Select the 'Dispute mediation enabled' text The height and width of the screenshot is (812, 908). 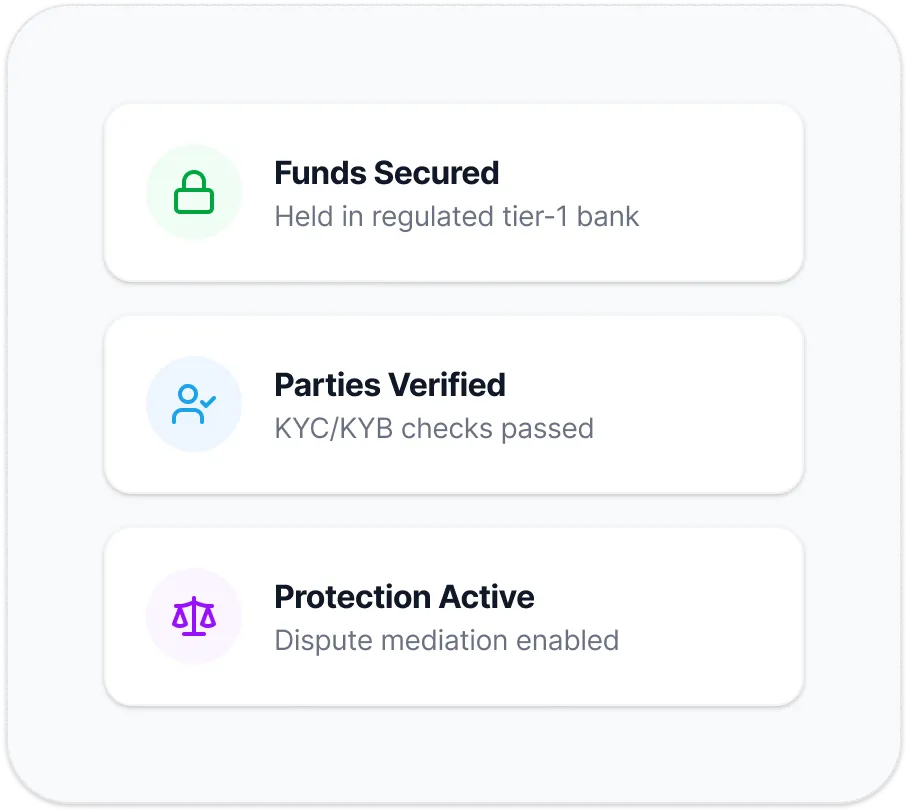(447, 640)
